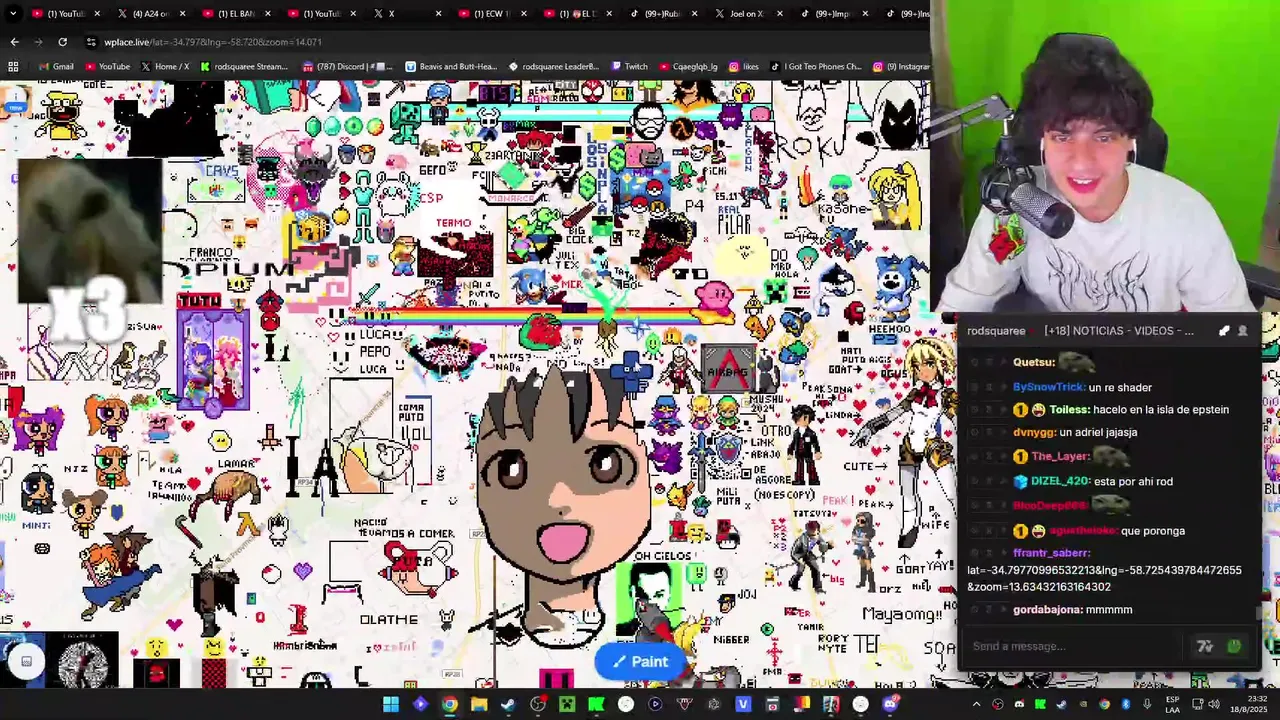This screenshot has width=1280, height=720.
Task: Open the Windows Start menu
Action: (391, 705)
